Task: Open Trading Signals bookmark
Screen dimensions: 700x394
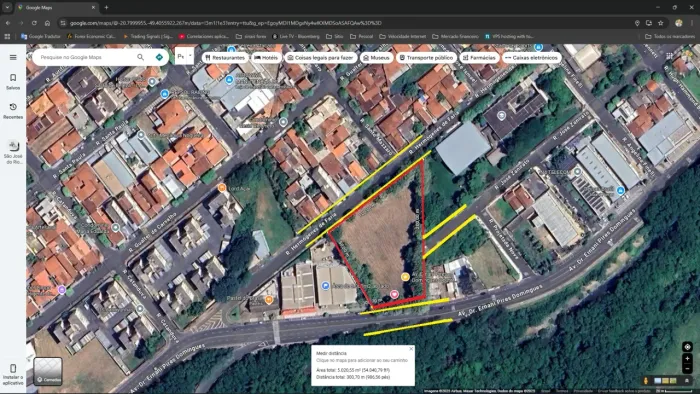Action: coord(148,37)
